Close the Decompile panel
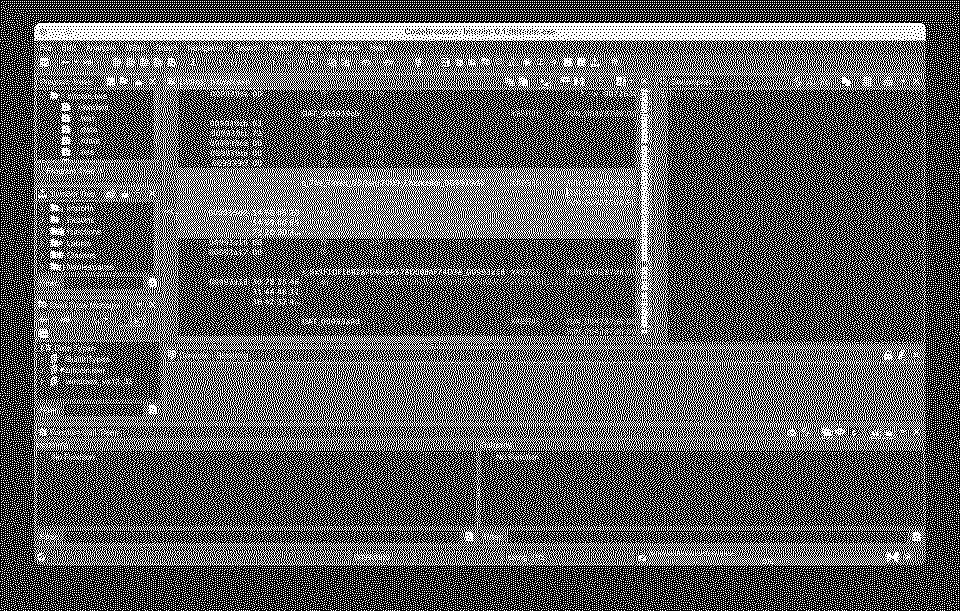 click(917, 81)
